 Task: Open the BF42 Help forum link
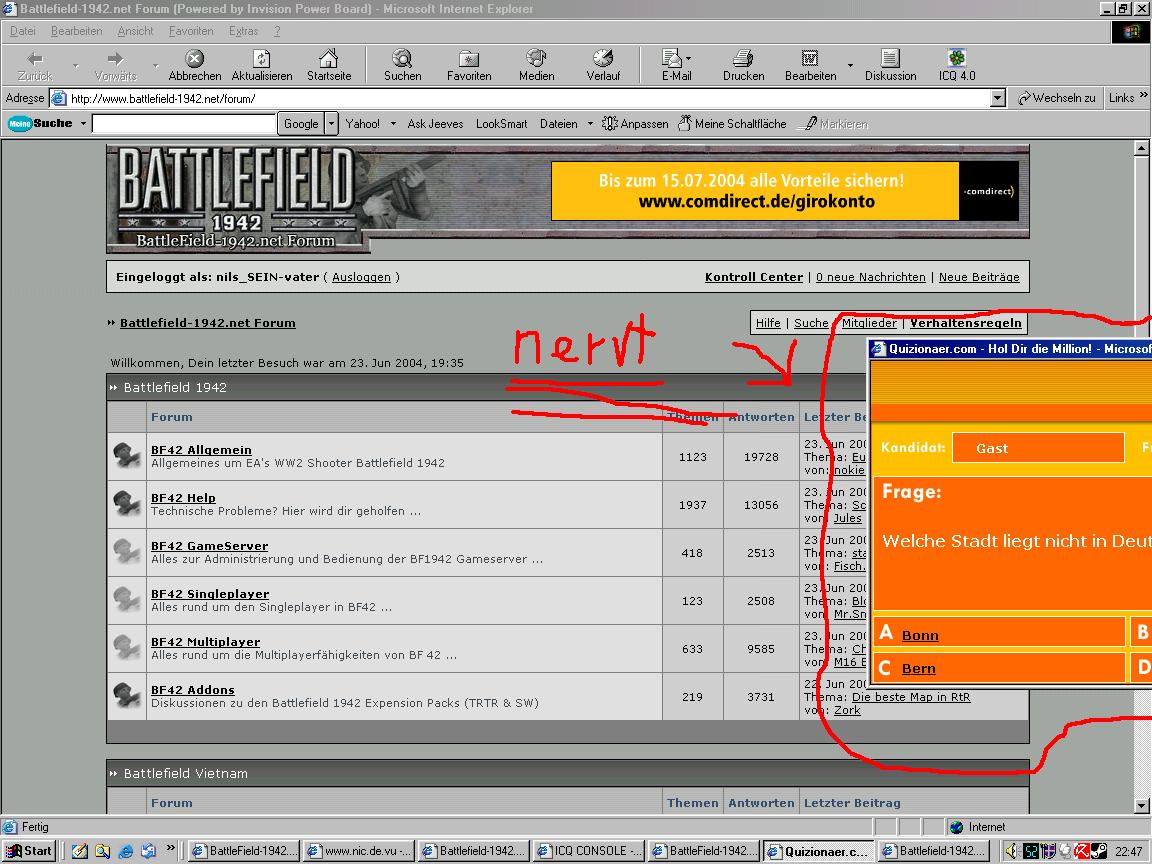(183, 497)
